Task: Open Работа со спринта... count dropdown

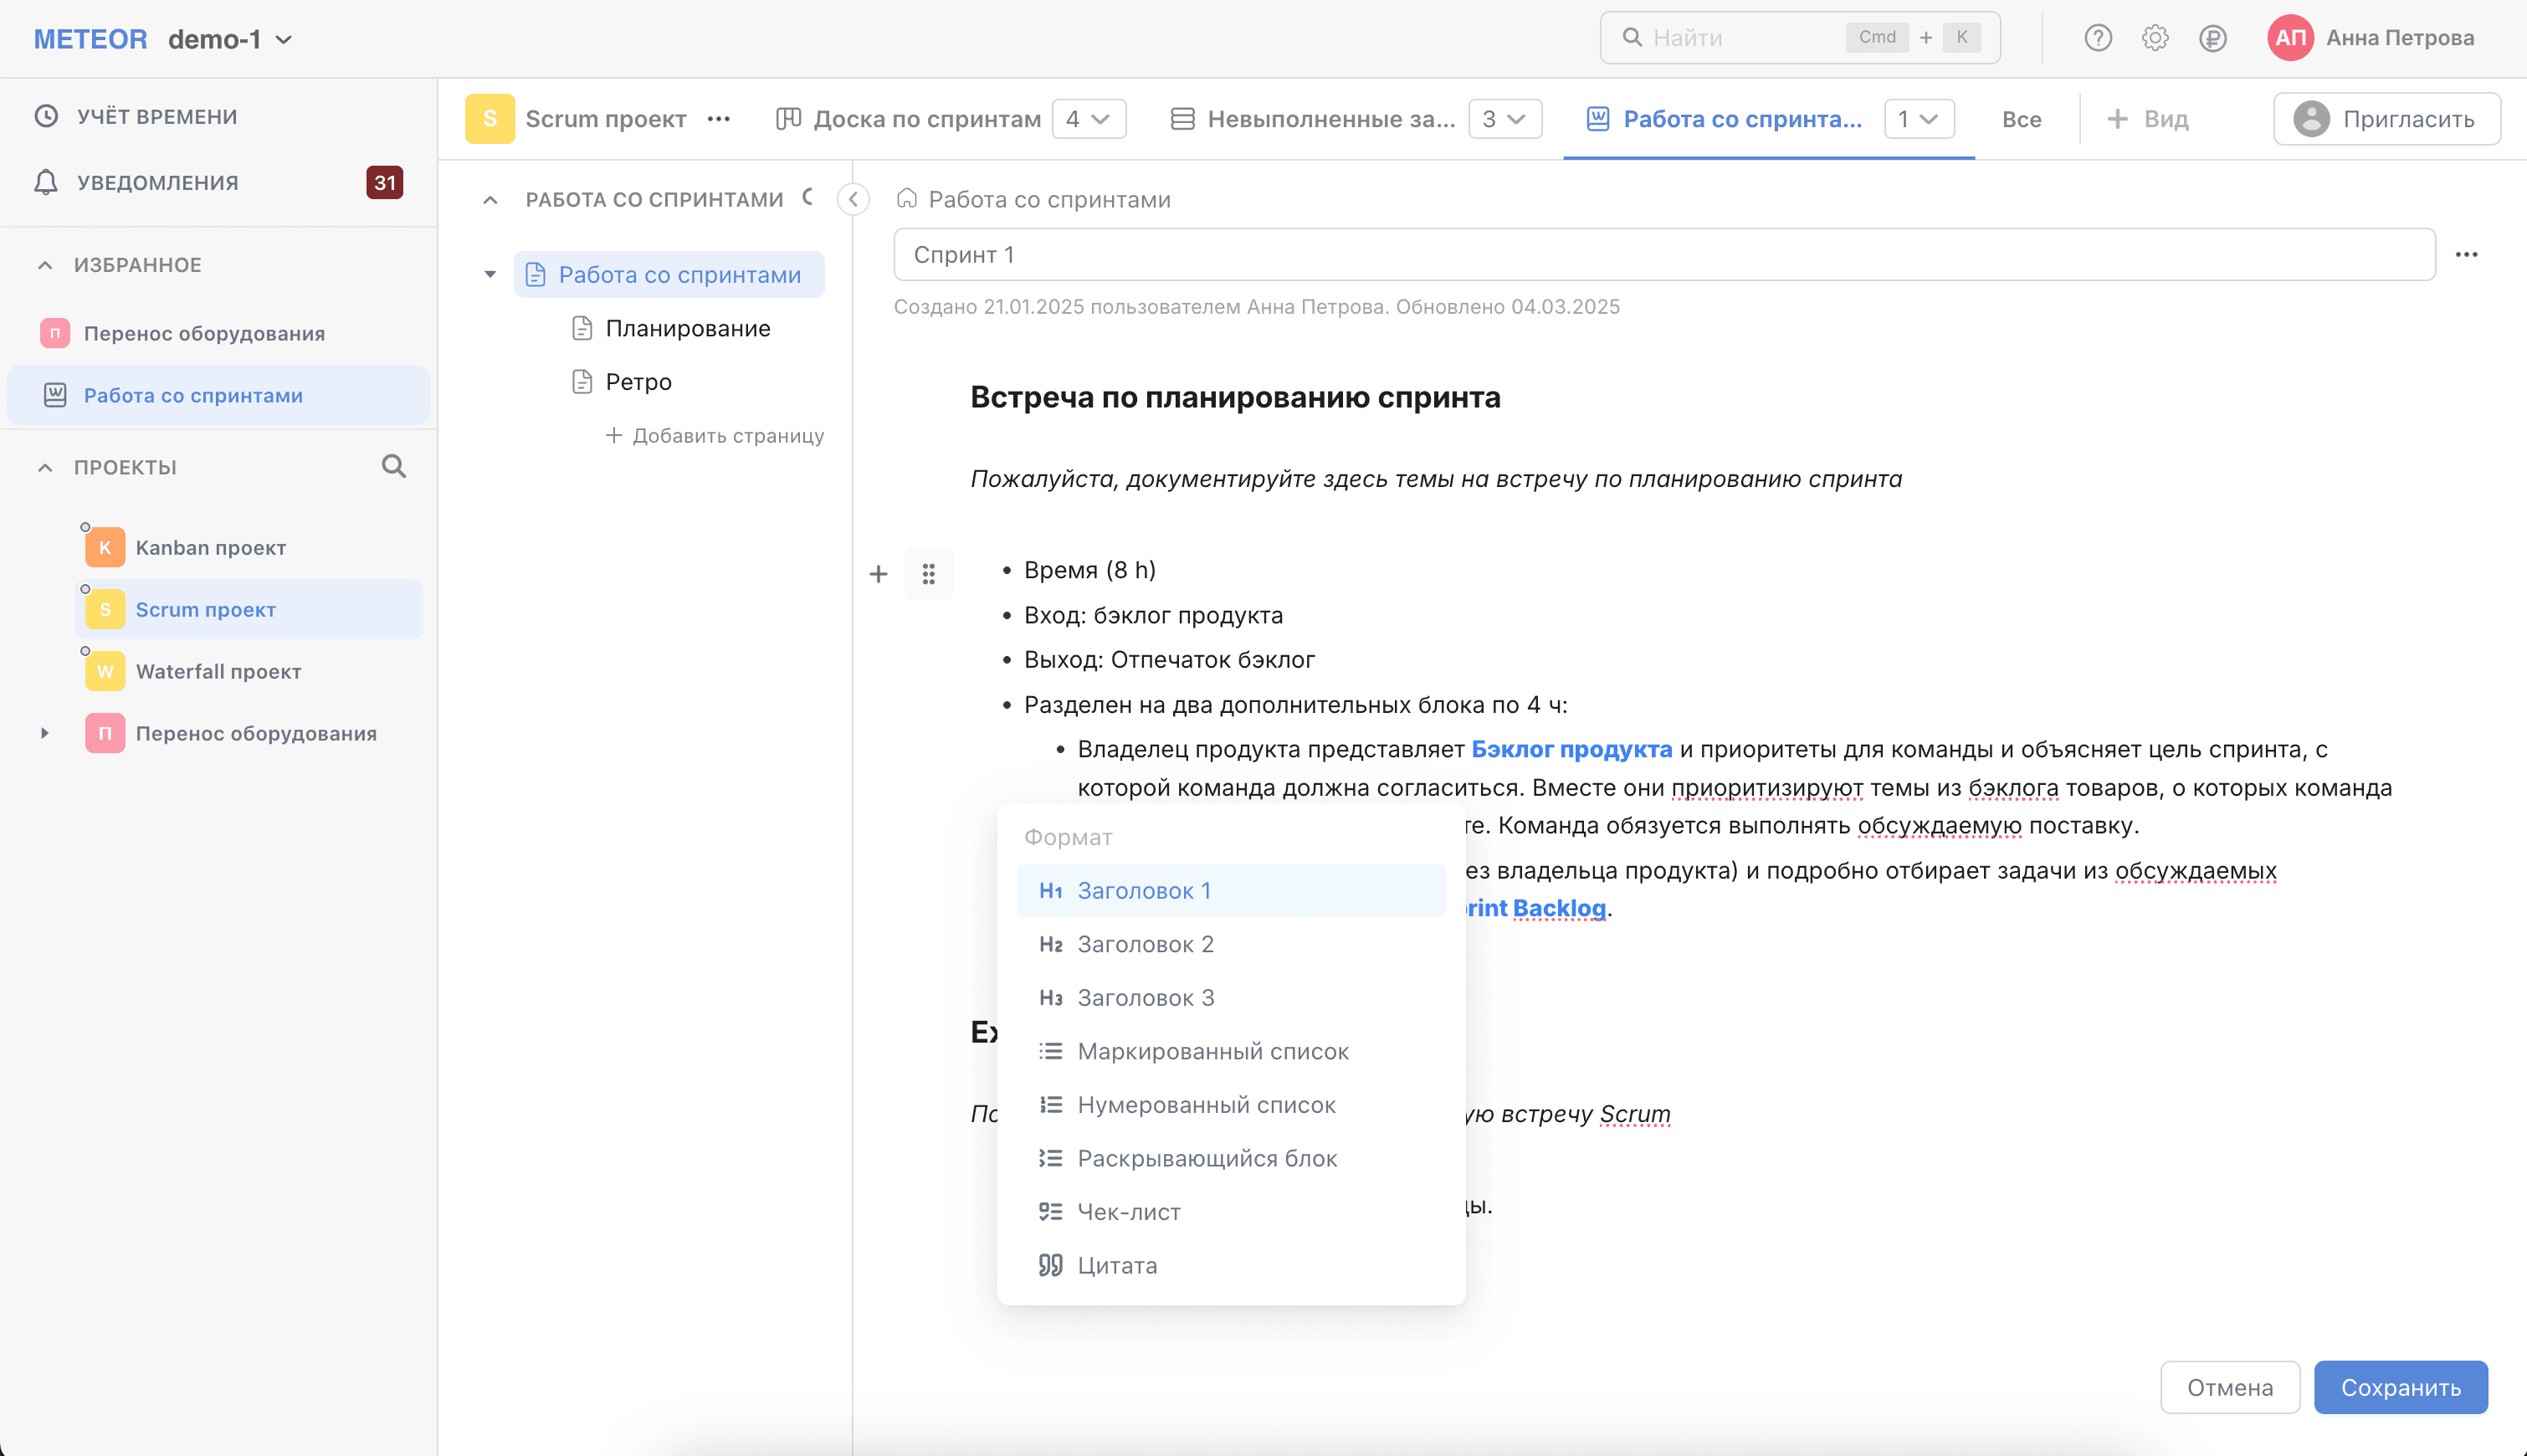Action: point(1919,119)
